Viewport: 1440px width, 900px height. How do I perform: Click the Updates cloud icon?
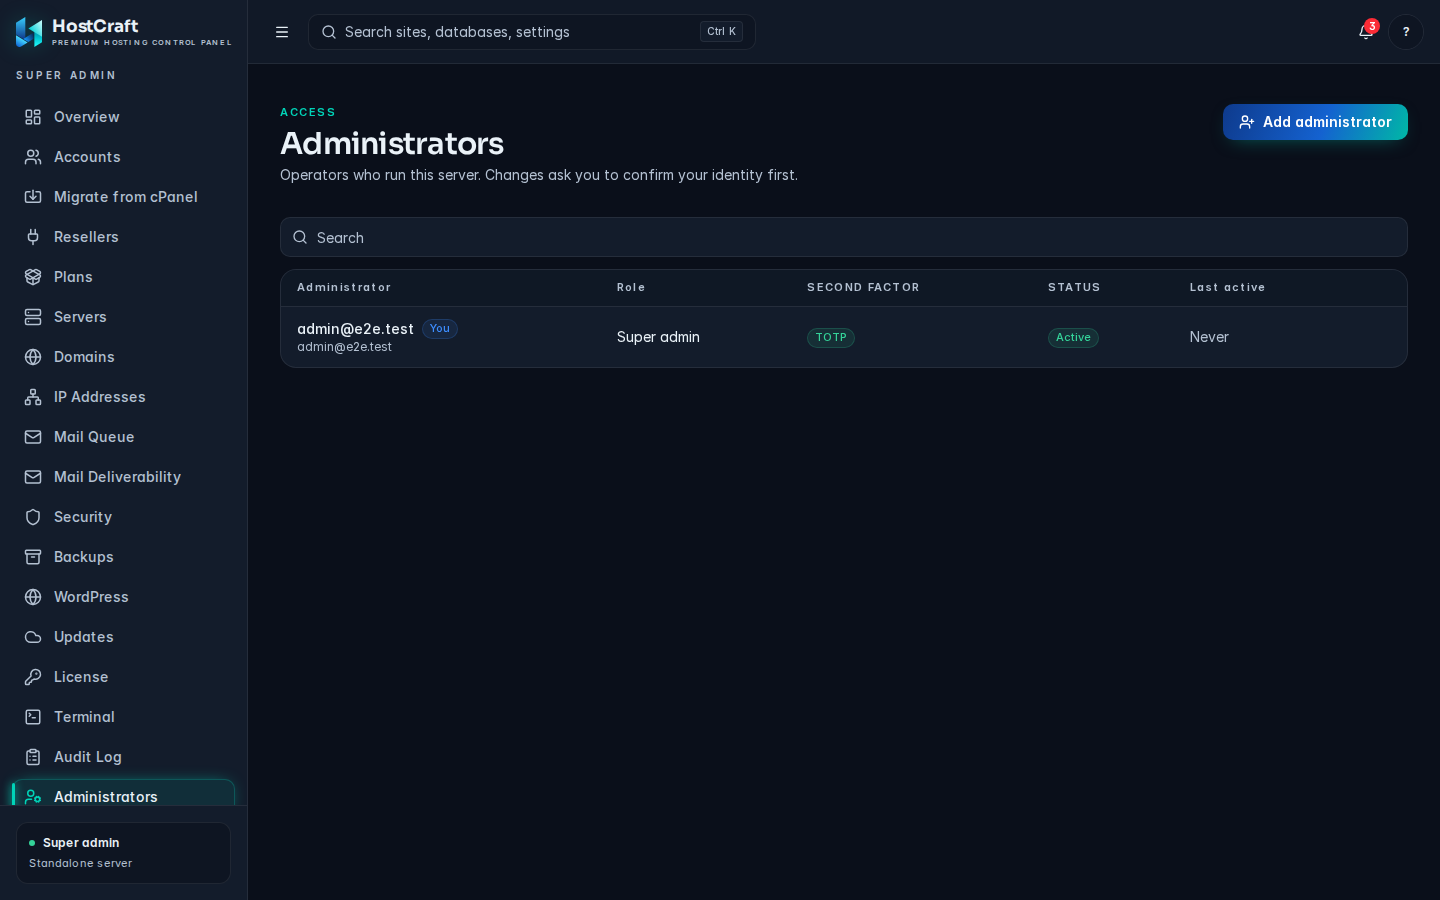(x=33, y=637)
